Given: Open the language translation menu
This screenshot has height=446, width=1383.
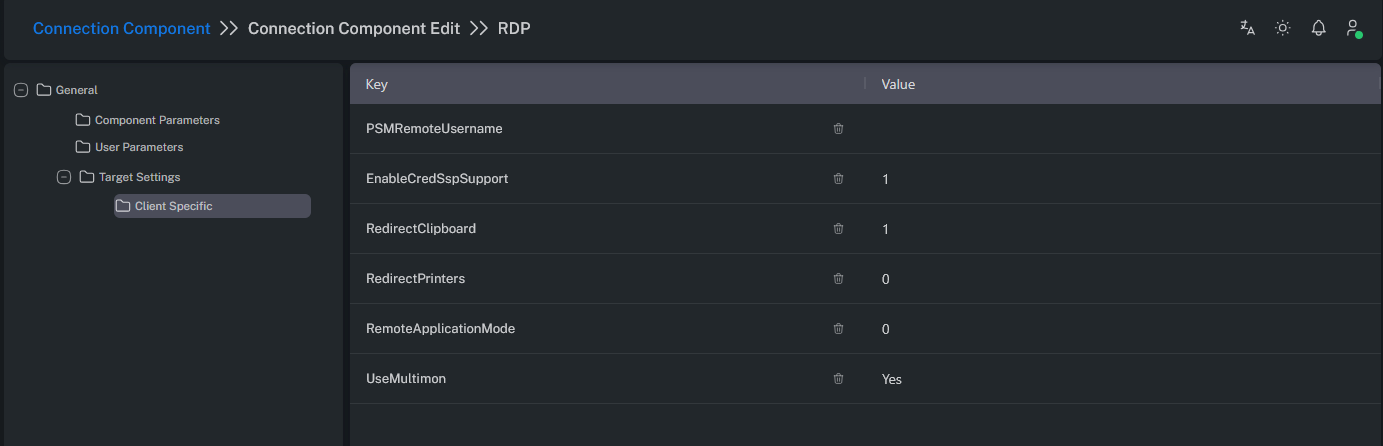Looking at the screenshot, I should click(x=1247, y=28).
